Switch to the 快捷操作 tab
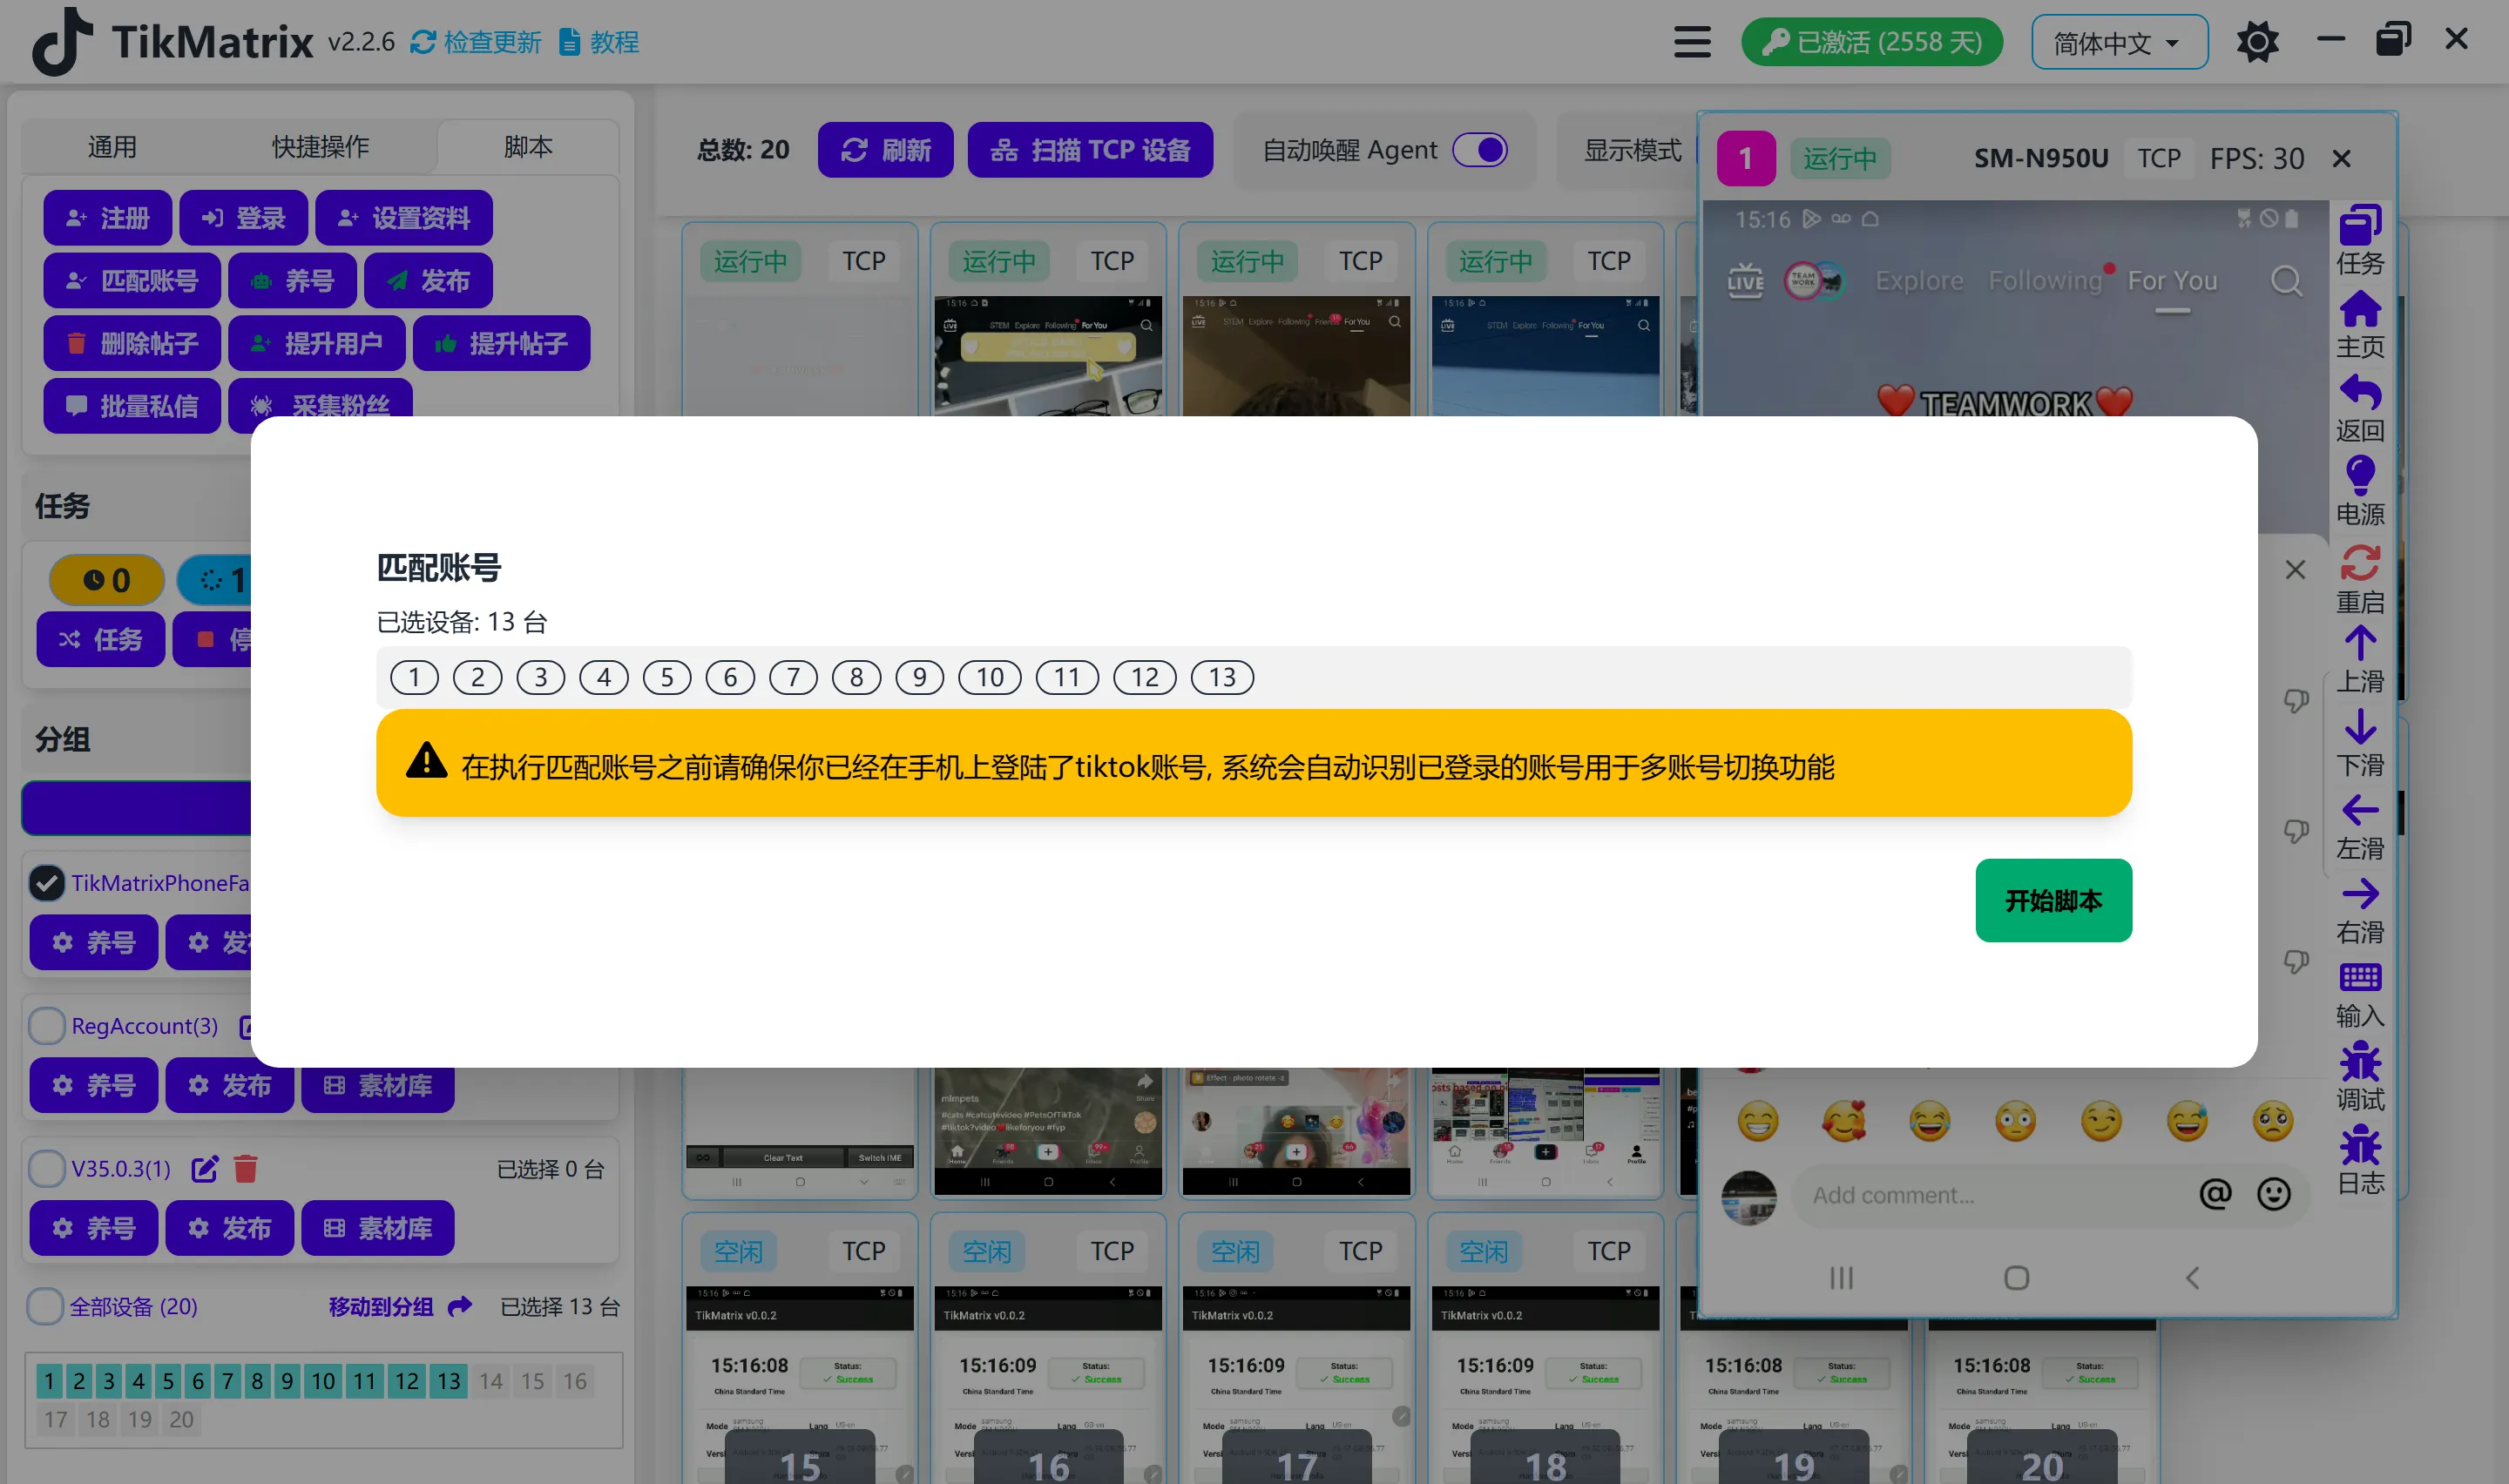2509x1484 pixels. [x=318, y=146]
